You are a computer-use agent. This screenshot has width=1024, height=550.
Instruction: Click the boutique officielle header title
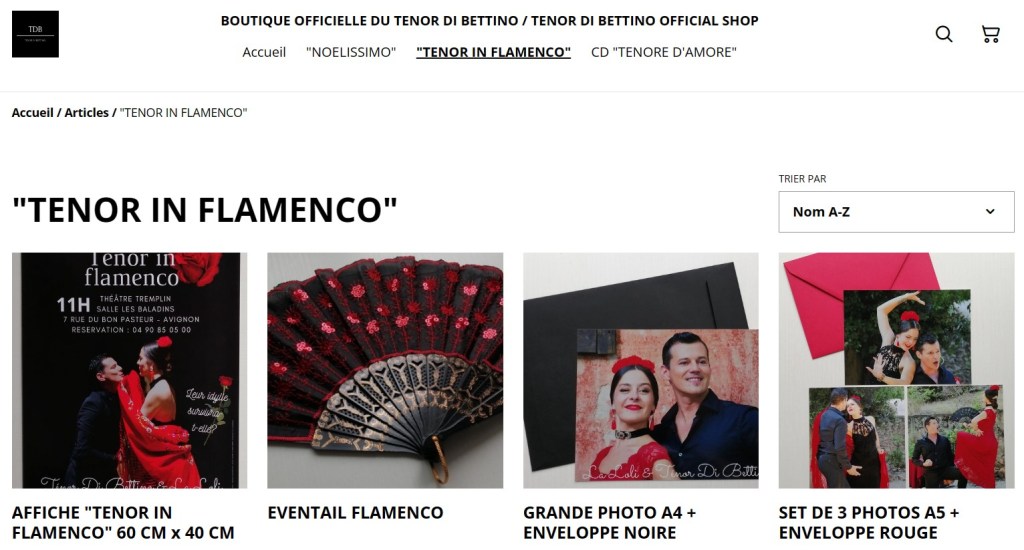[x=490, y=21]
